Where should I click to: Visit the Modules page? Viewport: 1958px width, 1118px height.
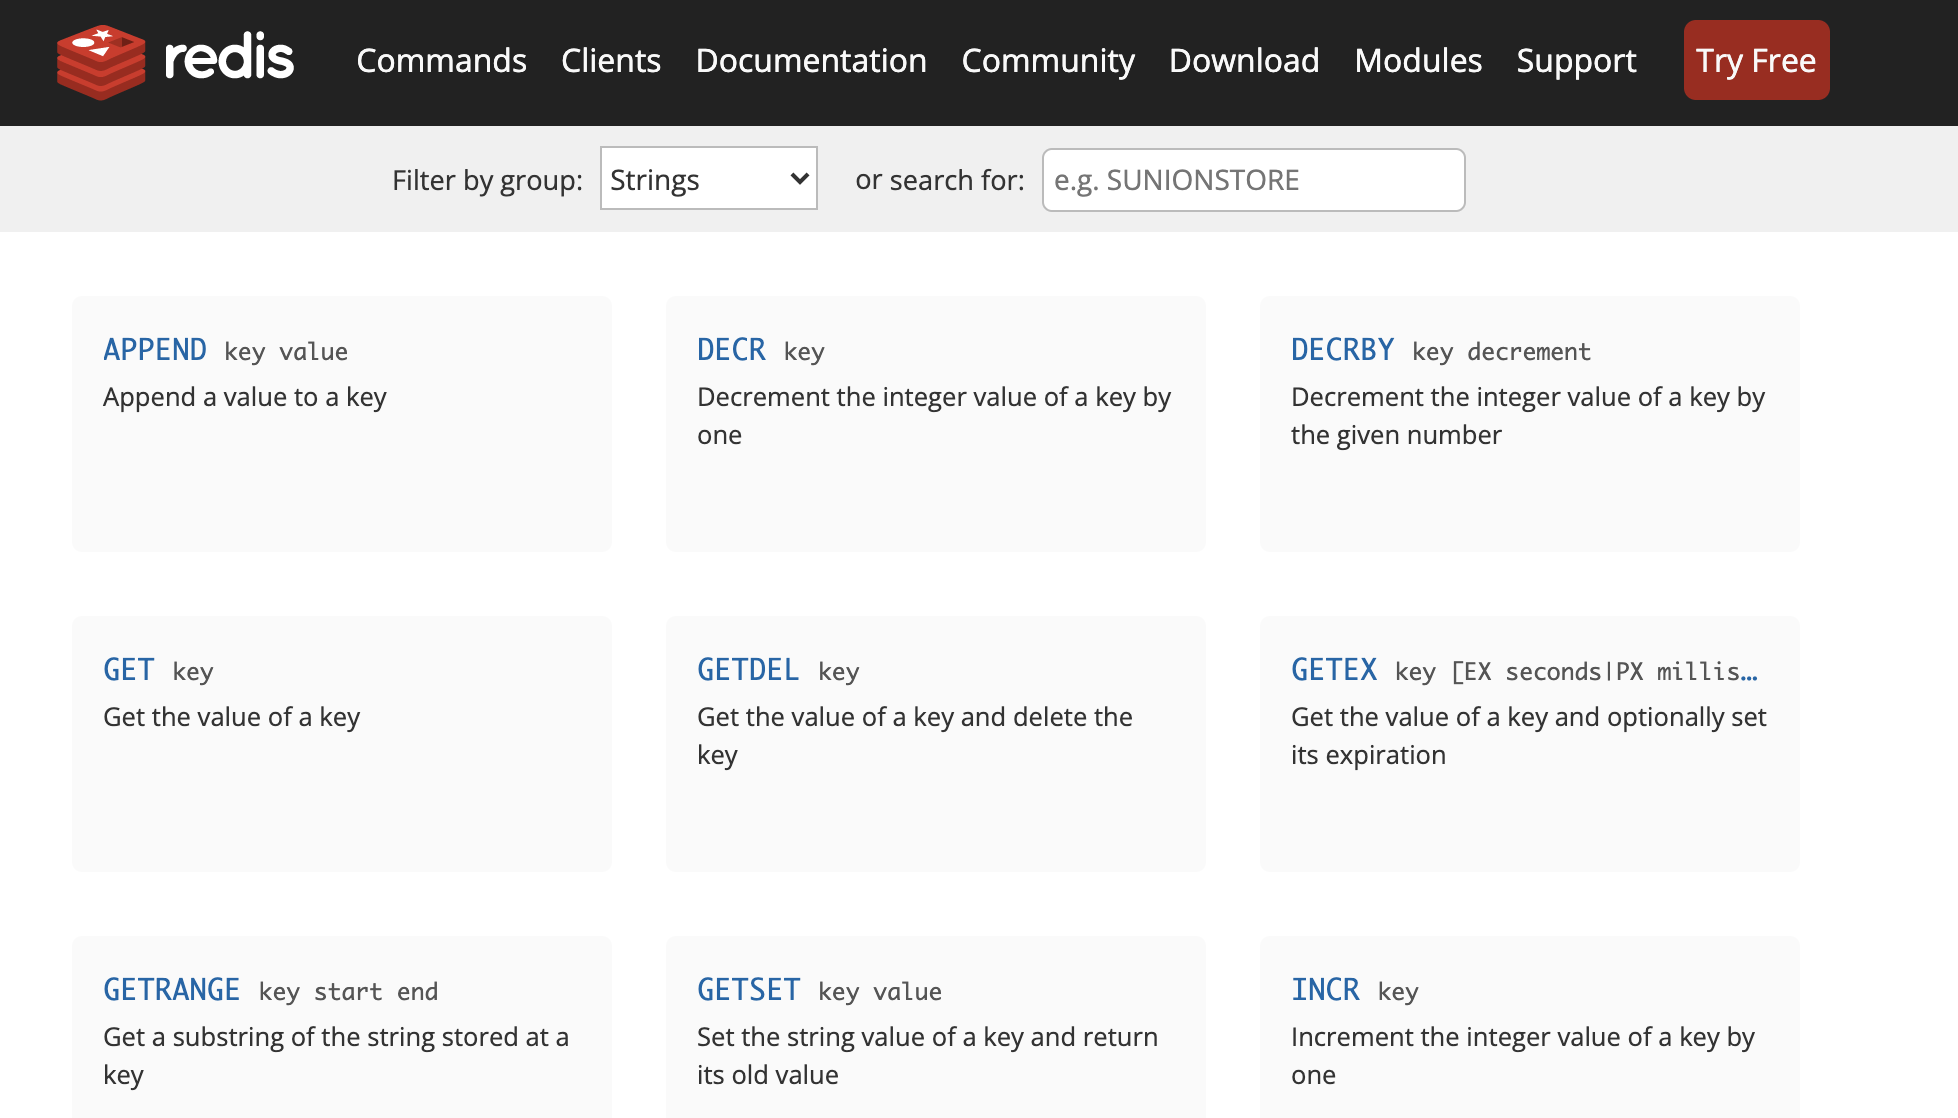click(x=1417, y=61)
